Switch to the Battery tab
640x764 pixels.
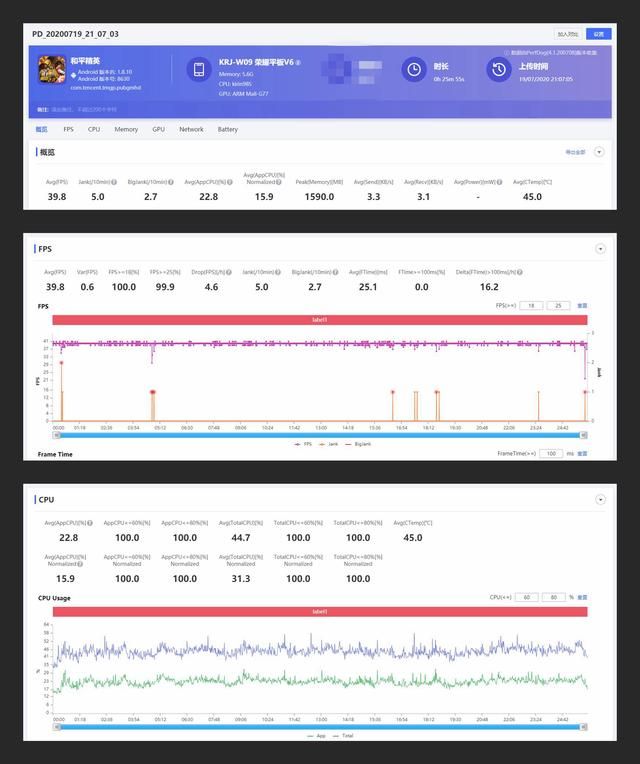227,129
